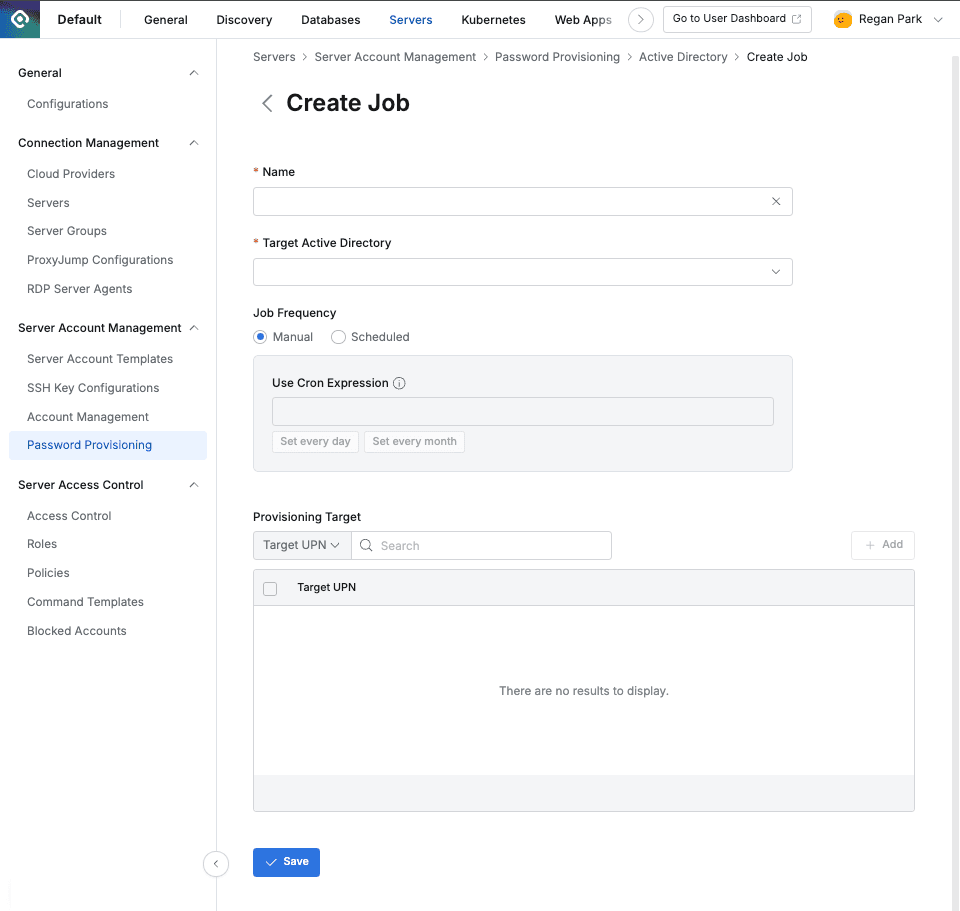
Task: Click the search magnifier in the Provisioning Target bar
Action: (x=366, y=545)
